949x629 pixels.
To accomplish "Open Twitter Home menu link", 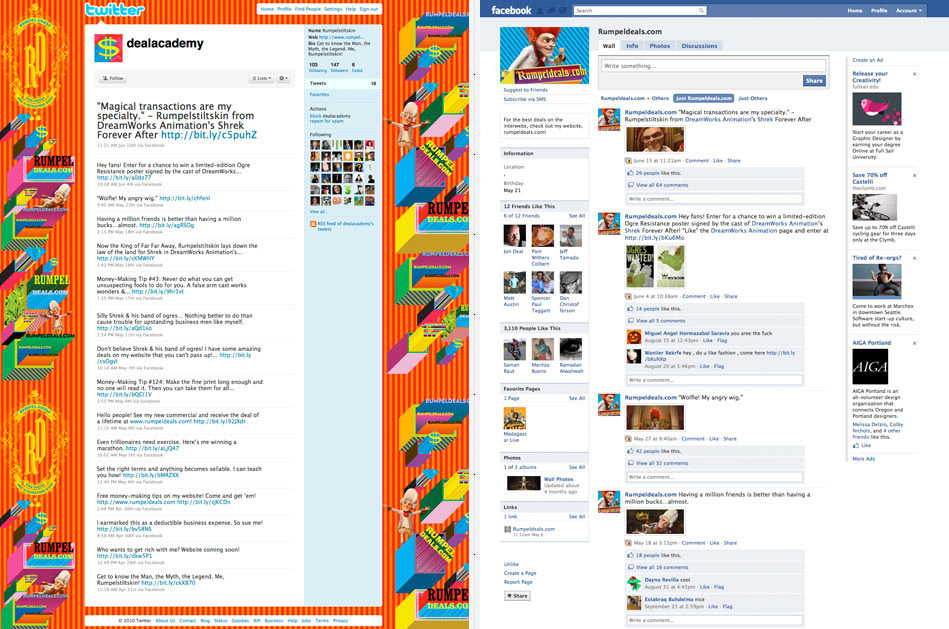I will (x=267, y=9).
